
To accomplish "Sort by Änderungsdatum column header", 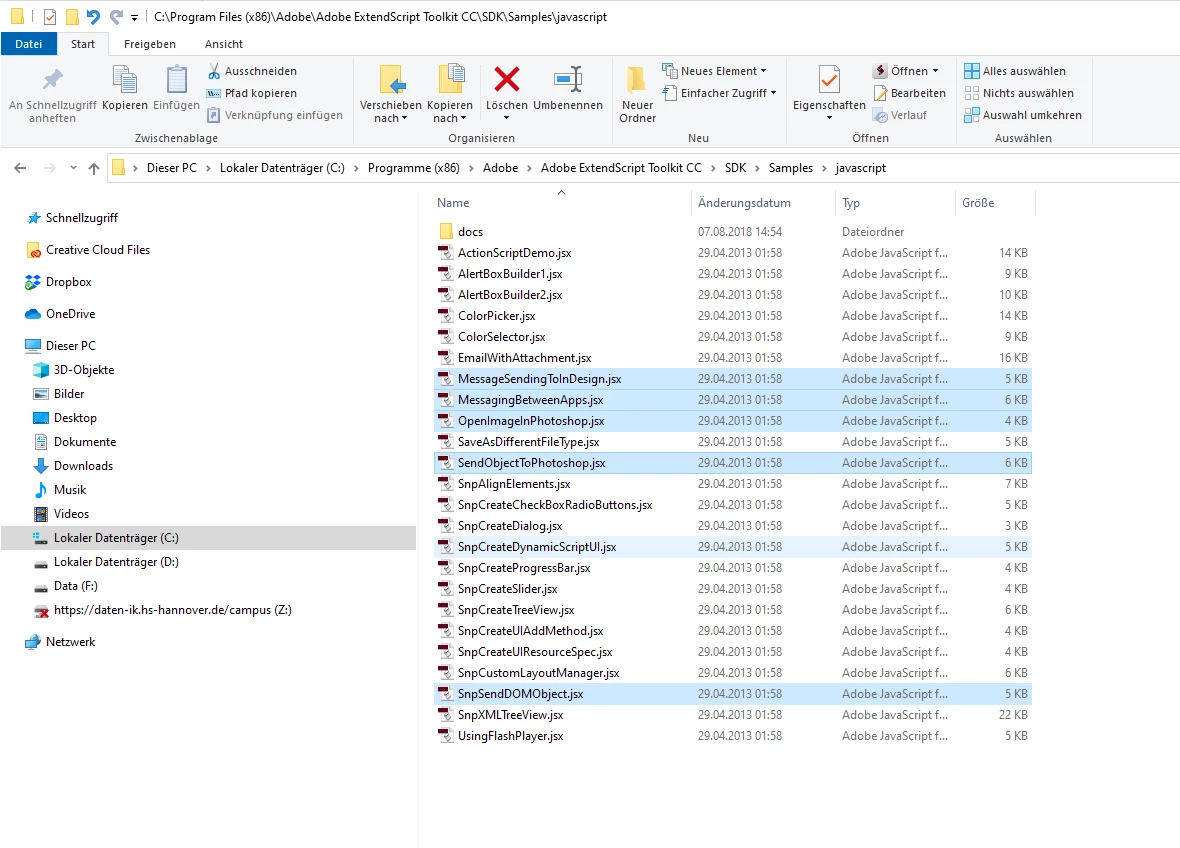I will tap(762, 202).
